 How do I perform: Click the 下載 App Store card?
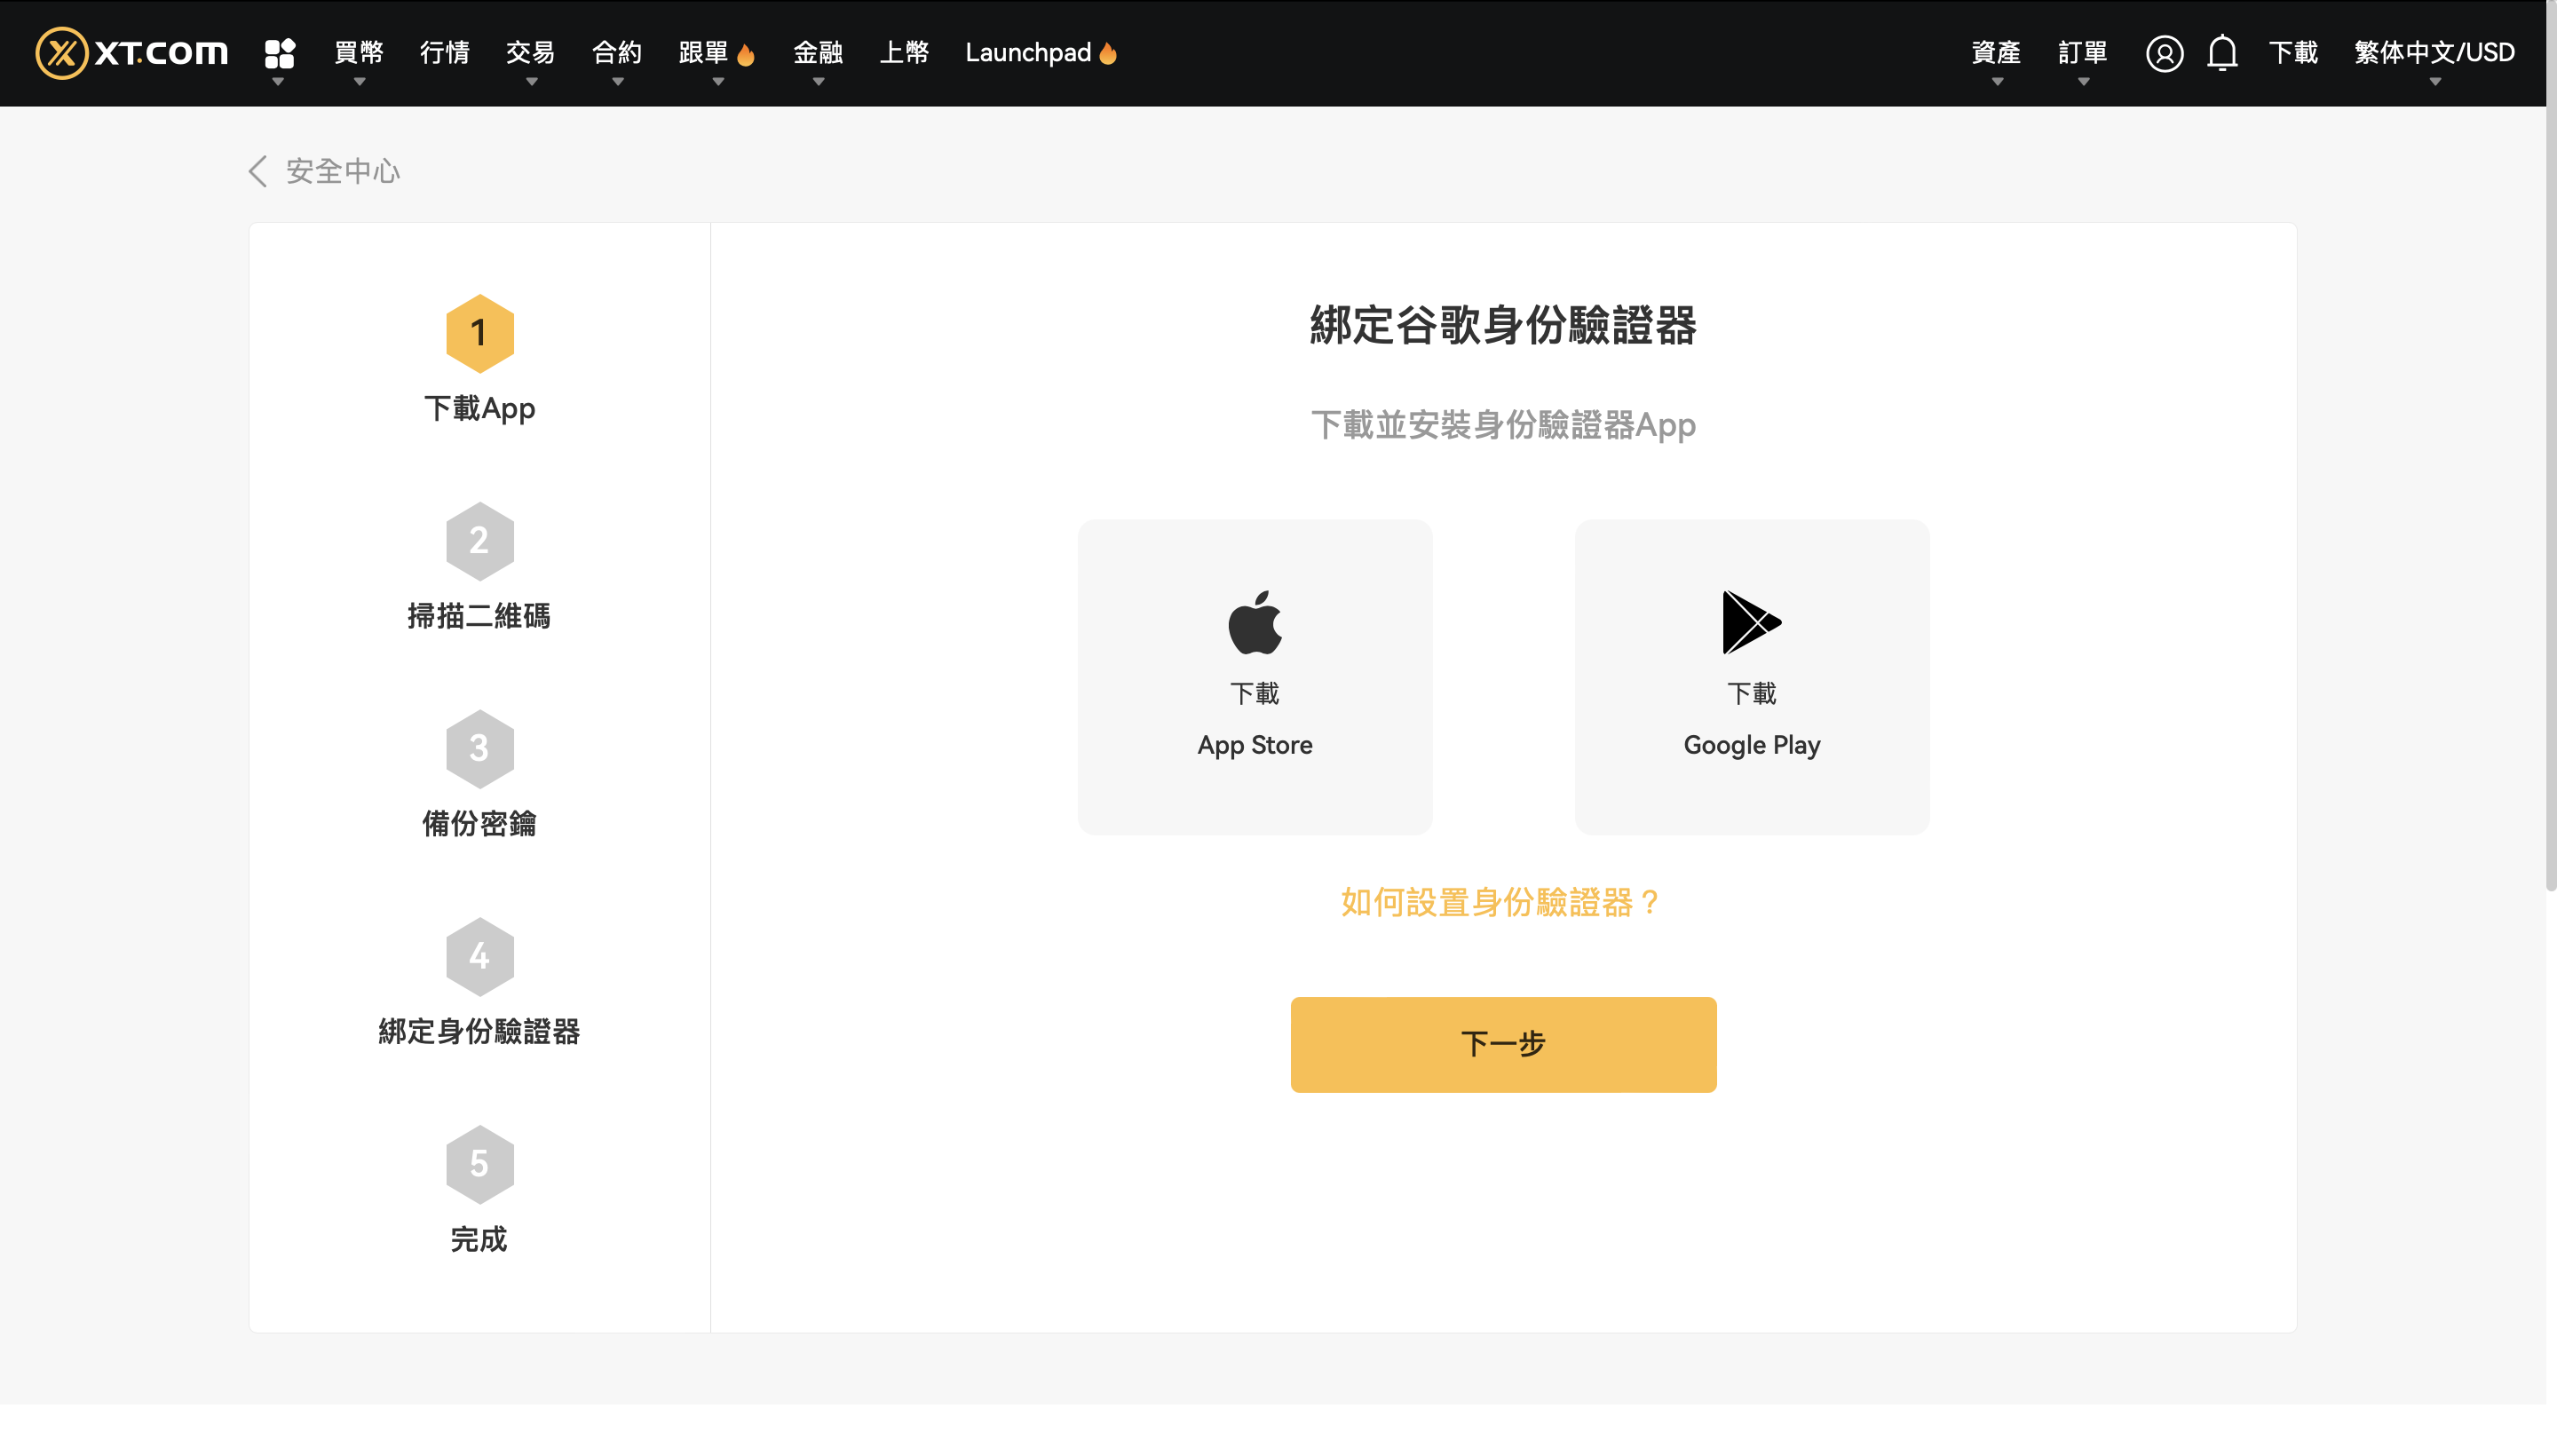[x=1255, y=677]
